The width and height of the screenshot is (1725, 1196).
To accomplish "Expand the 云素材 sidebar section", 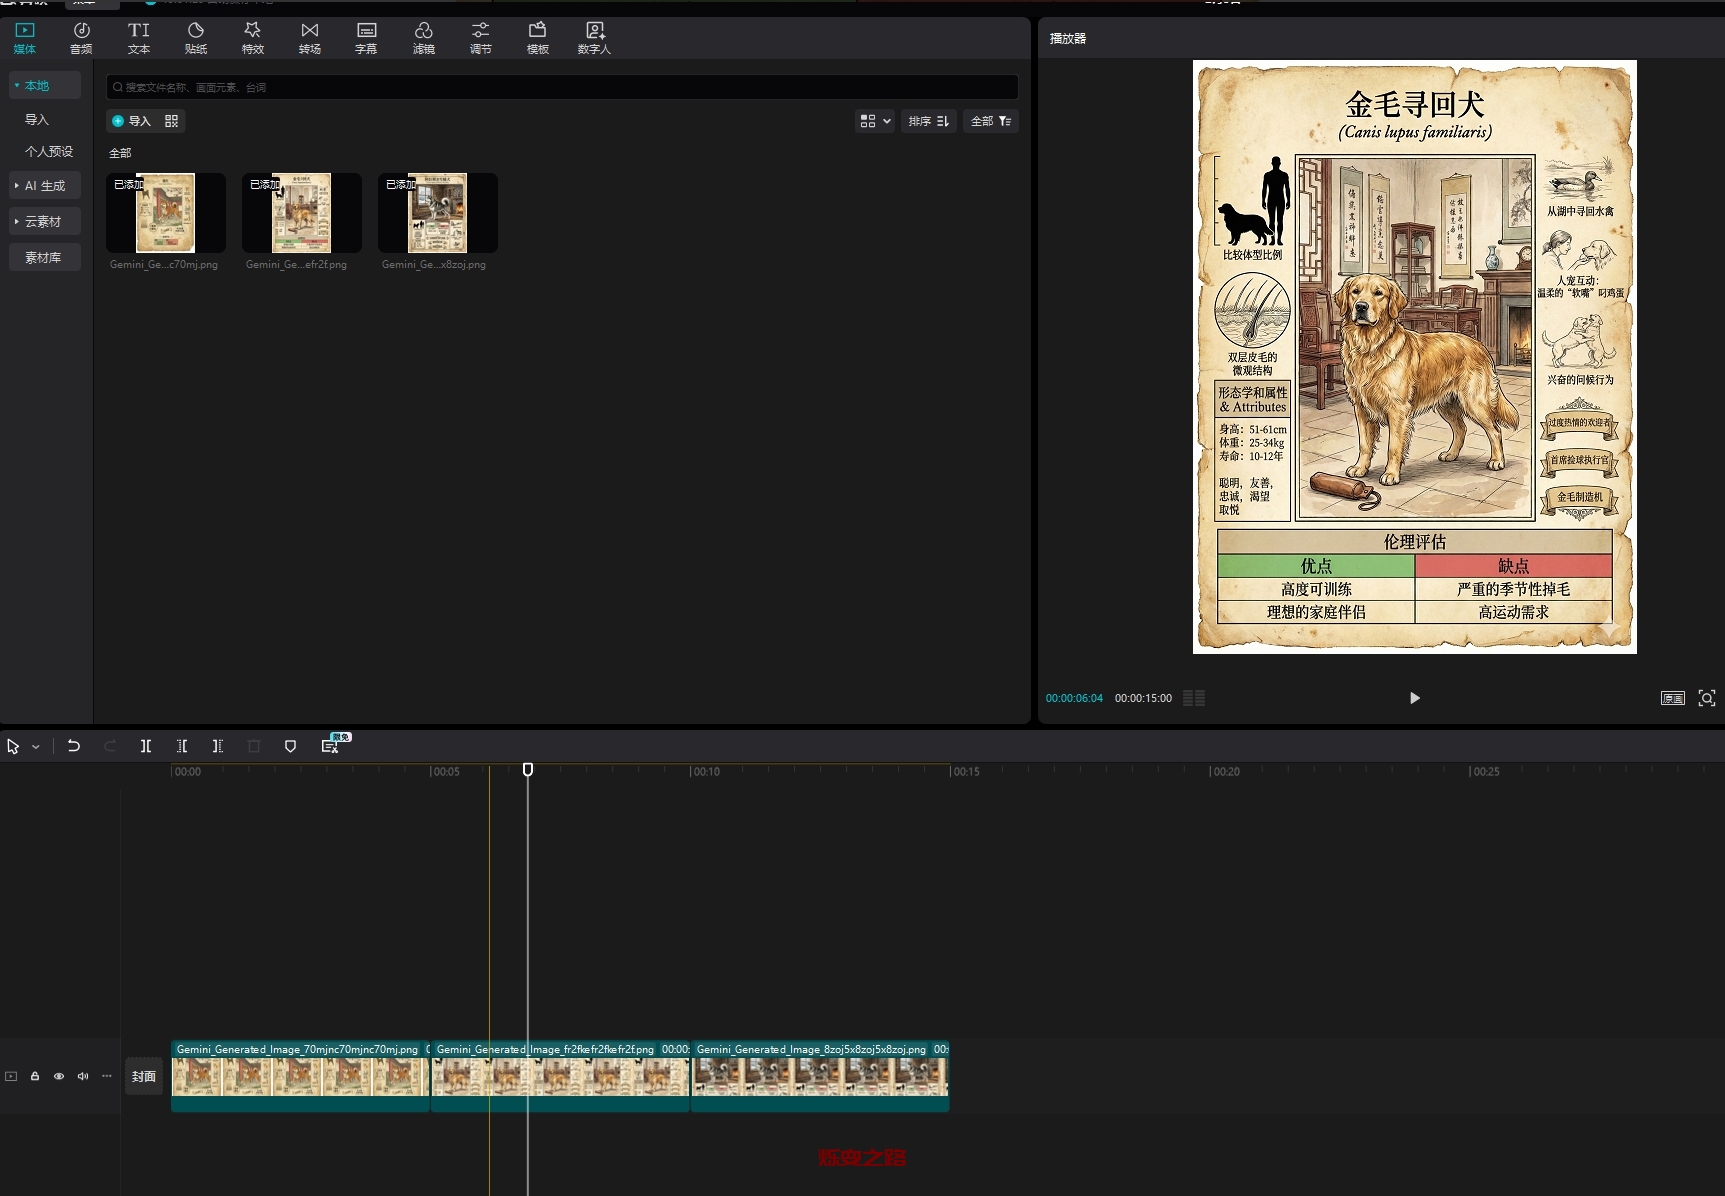I will tap(44, 222).
